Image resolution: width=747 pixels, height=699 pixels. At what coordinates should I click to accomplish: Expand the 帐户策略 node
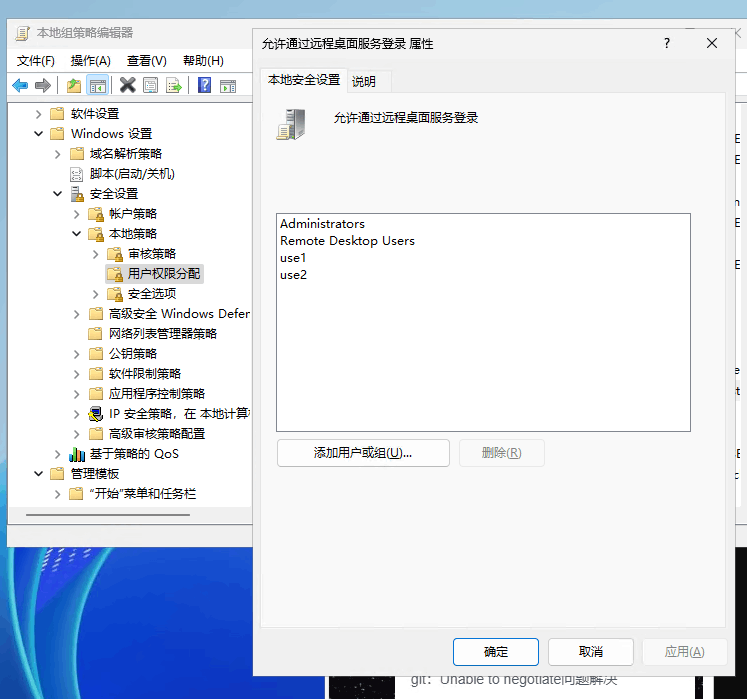coord(77,214)
